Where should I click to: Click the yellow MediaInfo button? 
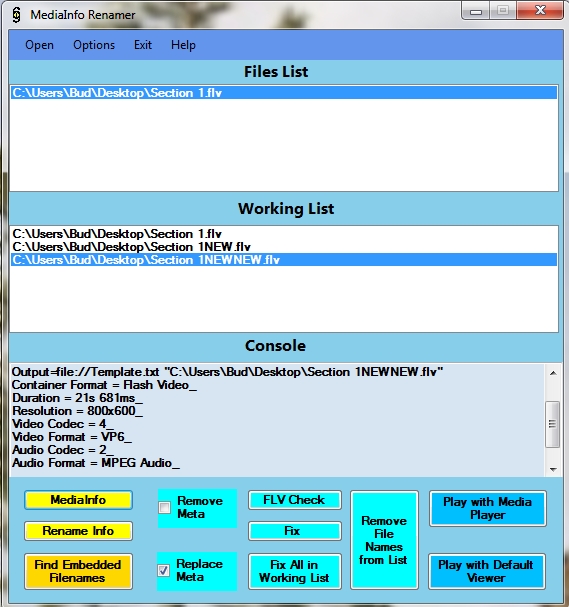[78, 500]
